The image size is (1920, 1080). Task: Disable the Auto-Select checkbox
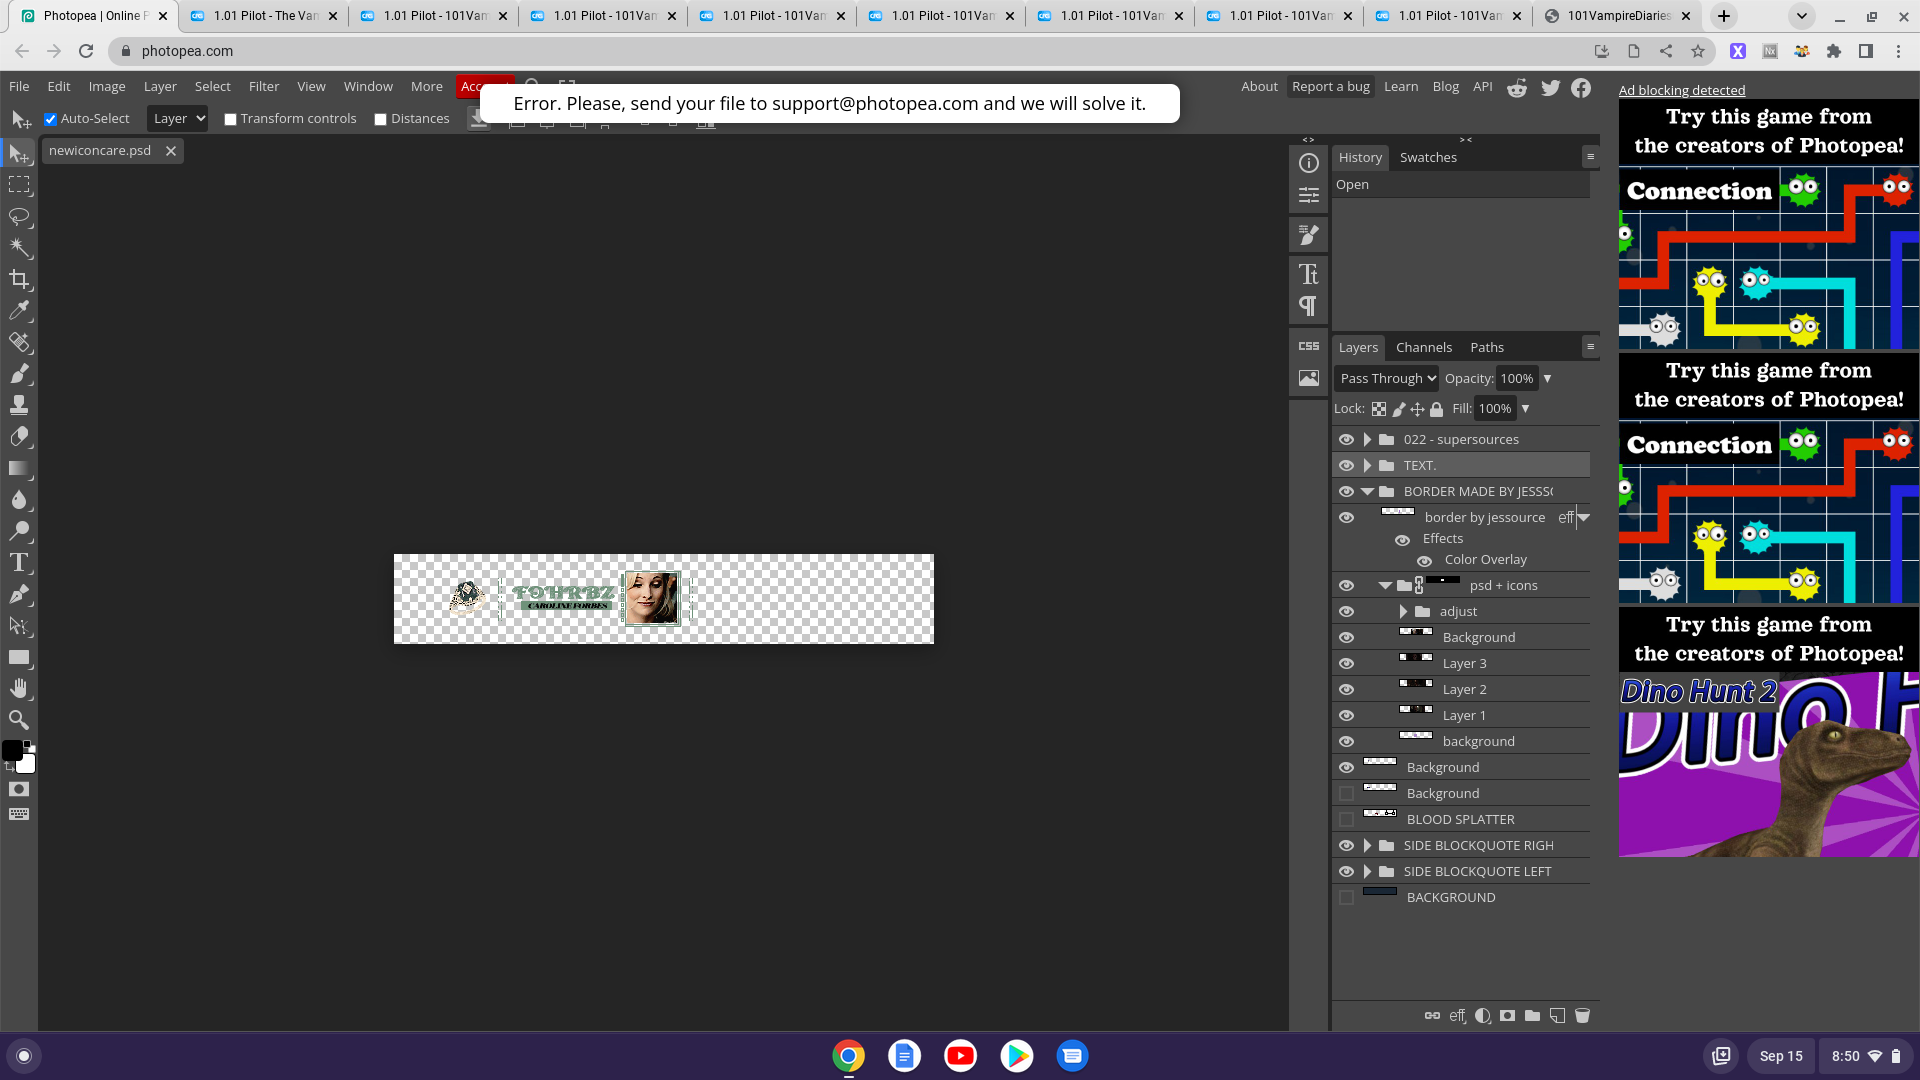click(x=51, y=118)
